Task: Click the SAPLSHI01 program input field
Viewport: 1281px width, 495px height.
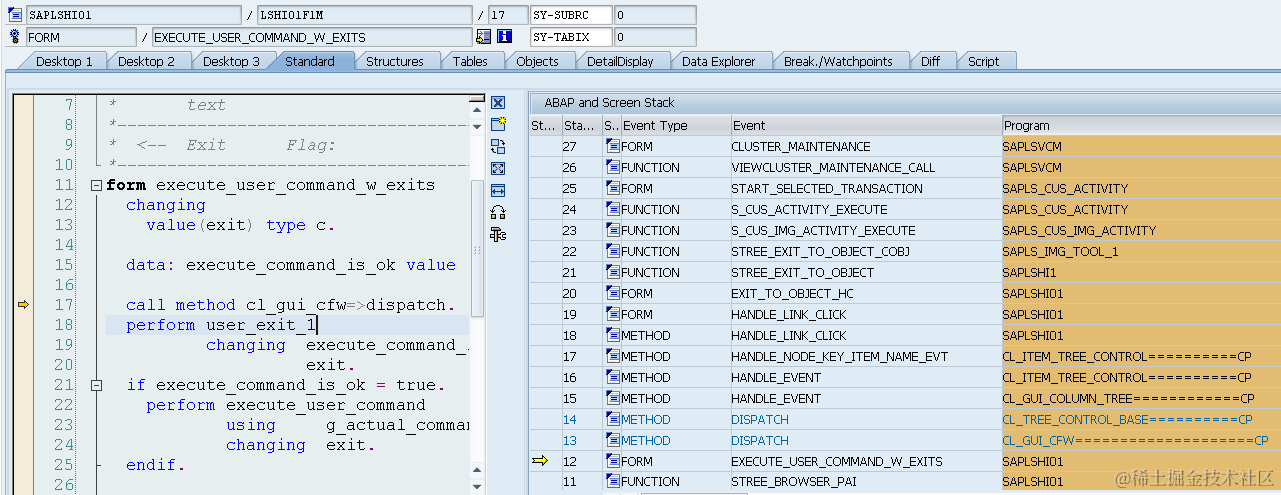Action: click(x=134, y=15)
